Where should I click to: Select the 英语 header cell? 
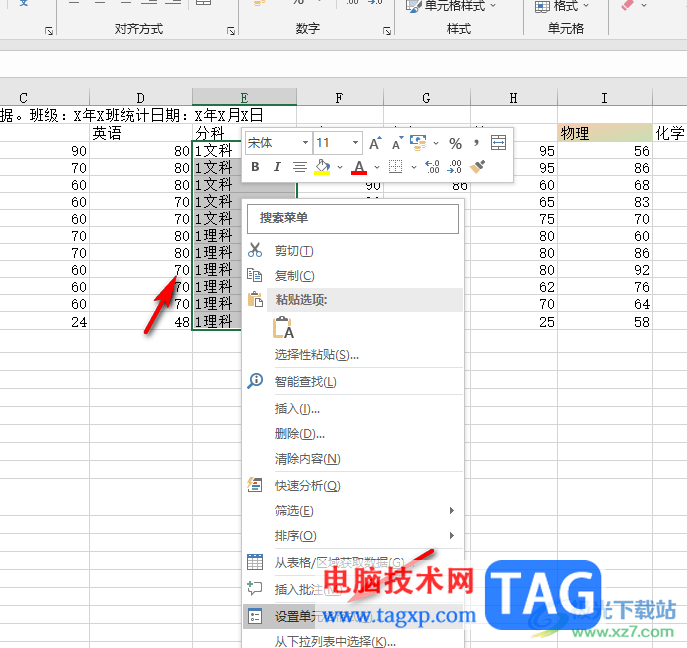pos(141,133)
